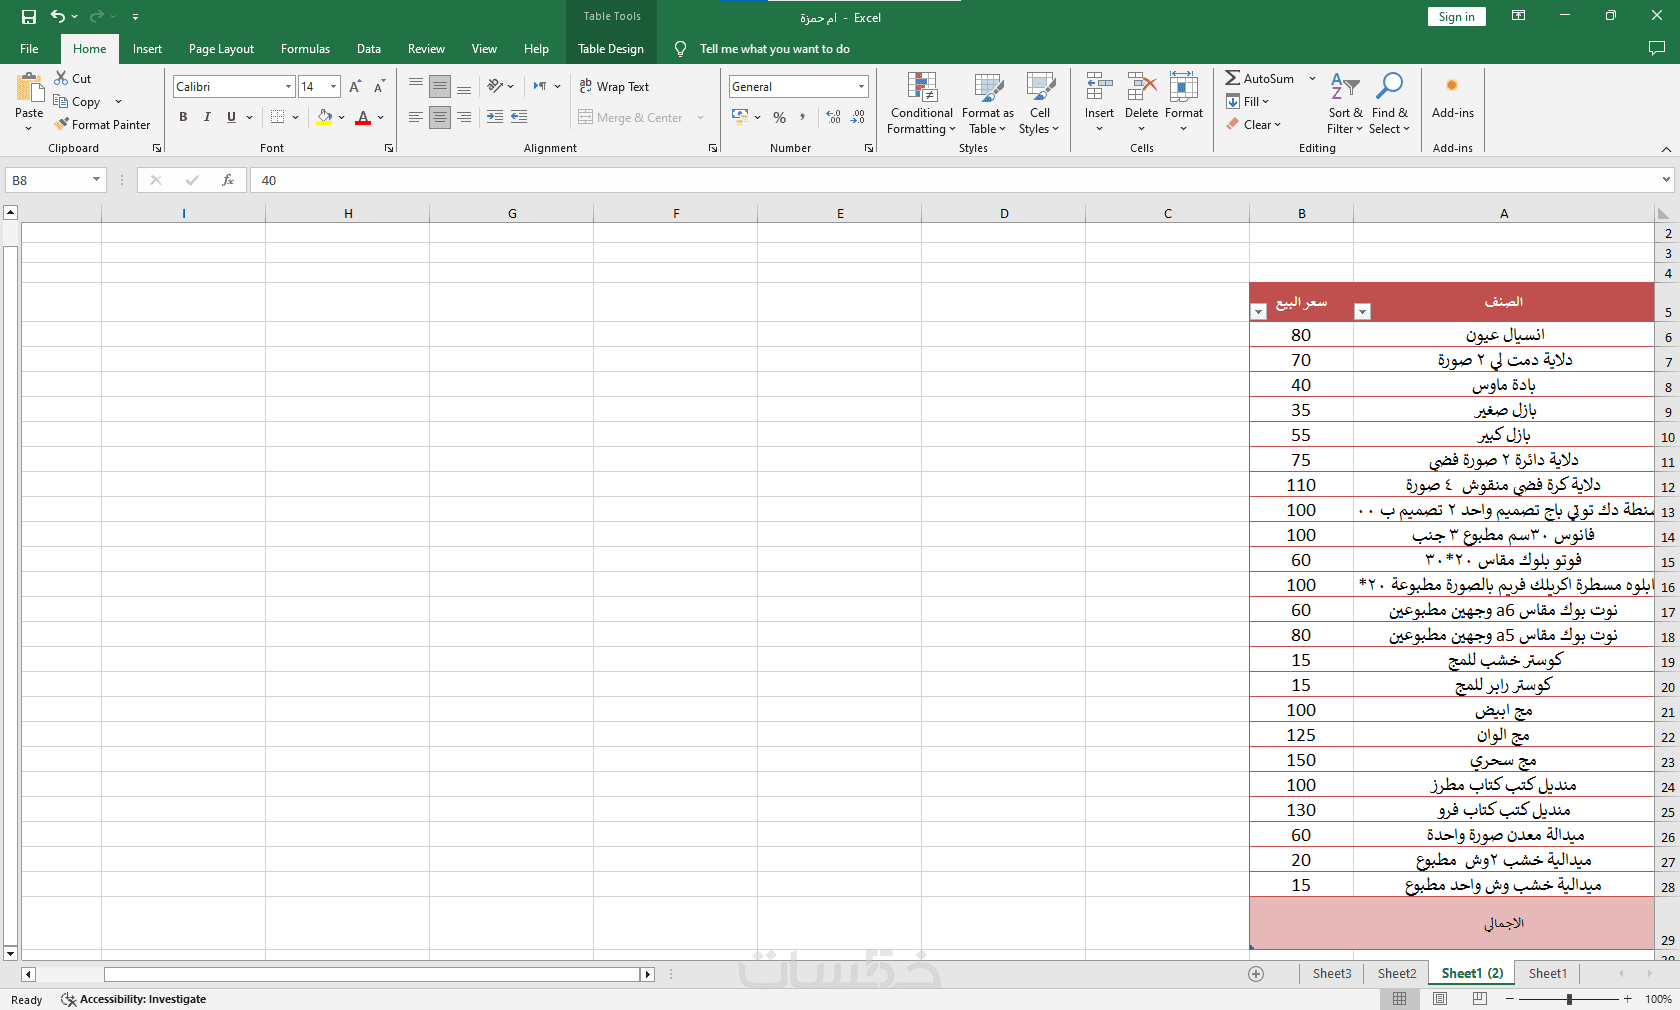Click the zoom slider handle

1569,999
